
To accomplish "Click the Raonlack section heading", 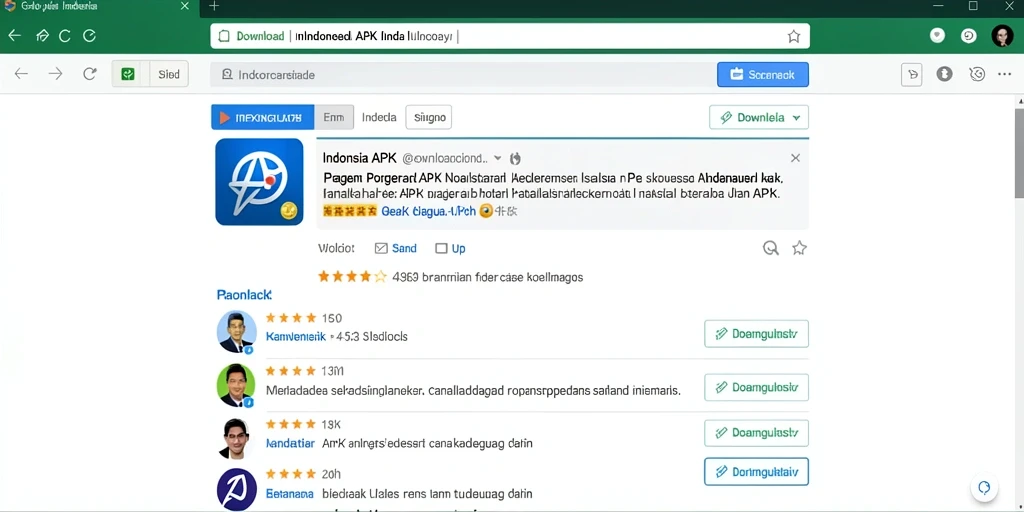I will (x=244, y=295).
